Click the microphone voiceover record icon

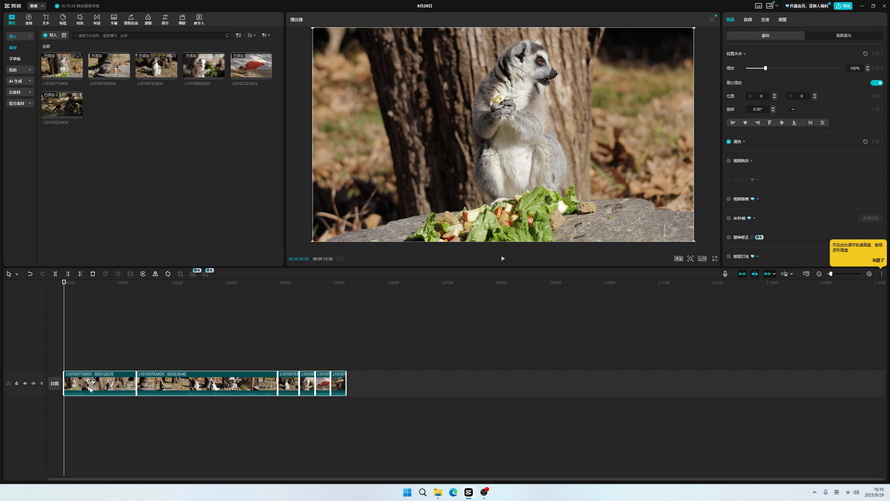point(725,274)
